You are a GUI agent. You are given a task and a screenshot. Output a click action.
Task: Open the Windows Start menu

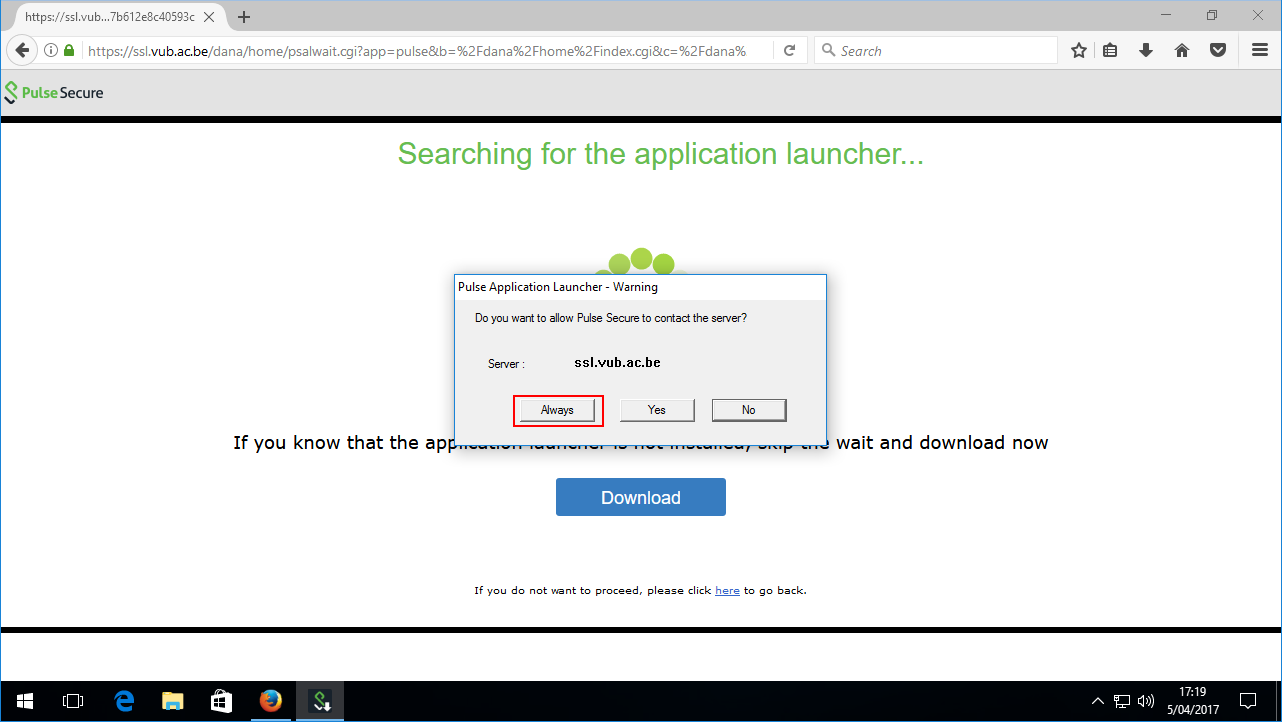pos(24,701)
